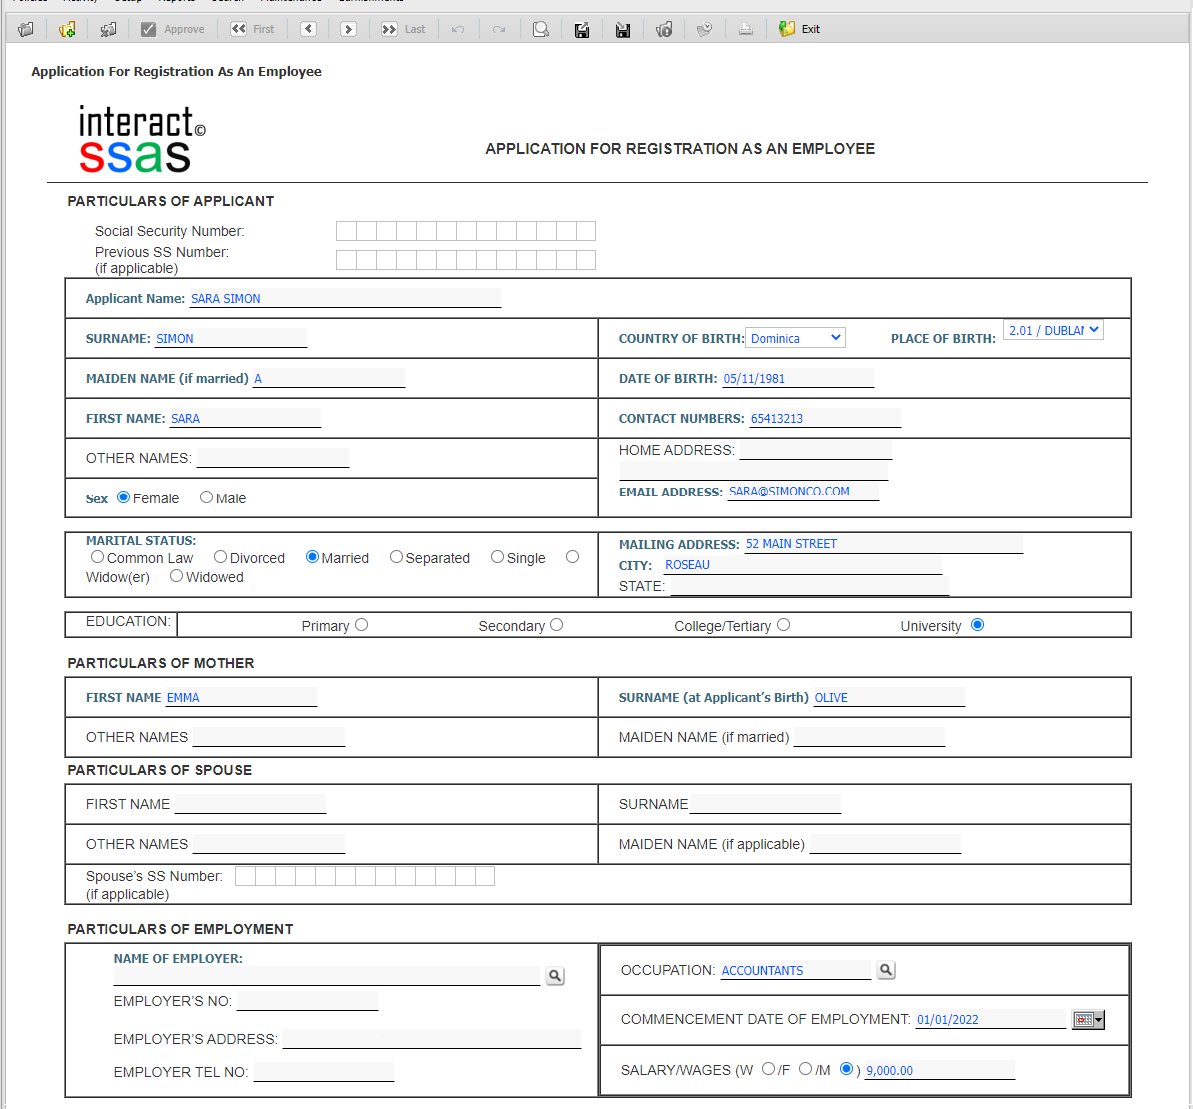Select Common Law marital status

coord(97,557)
